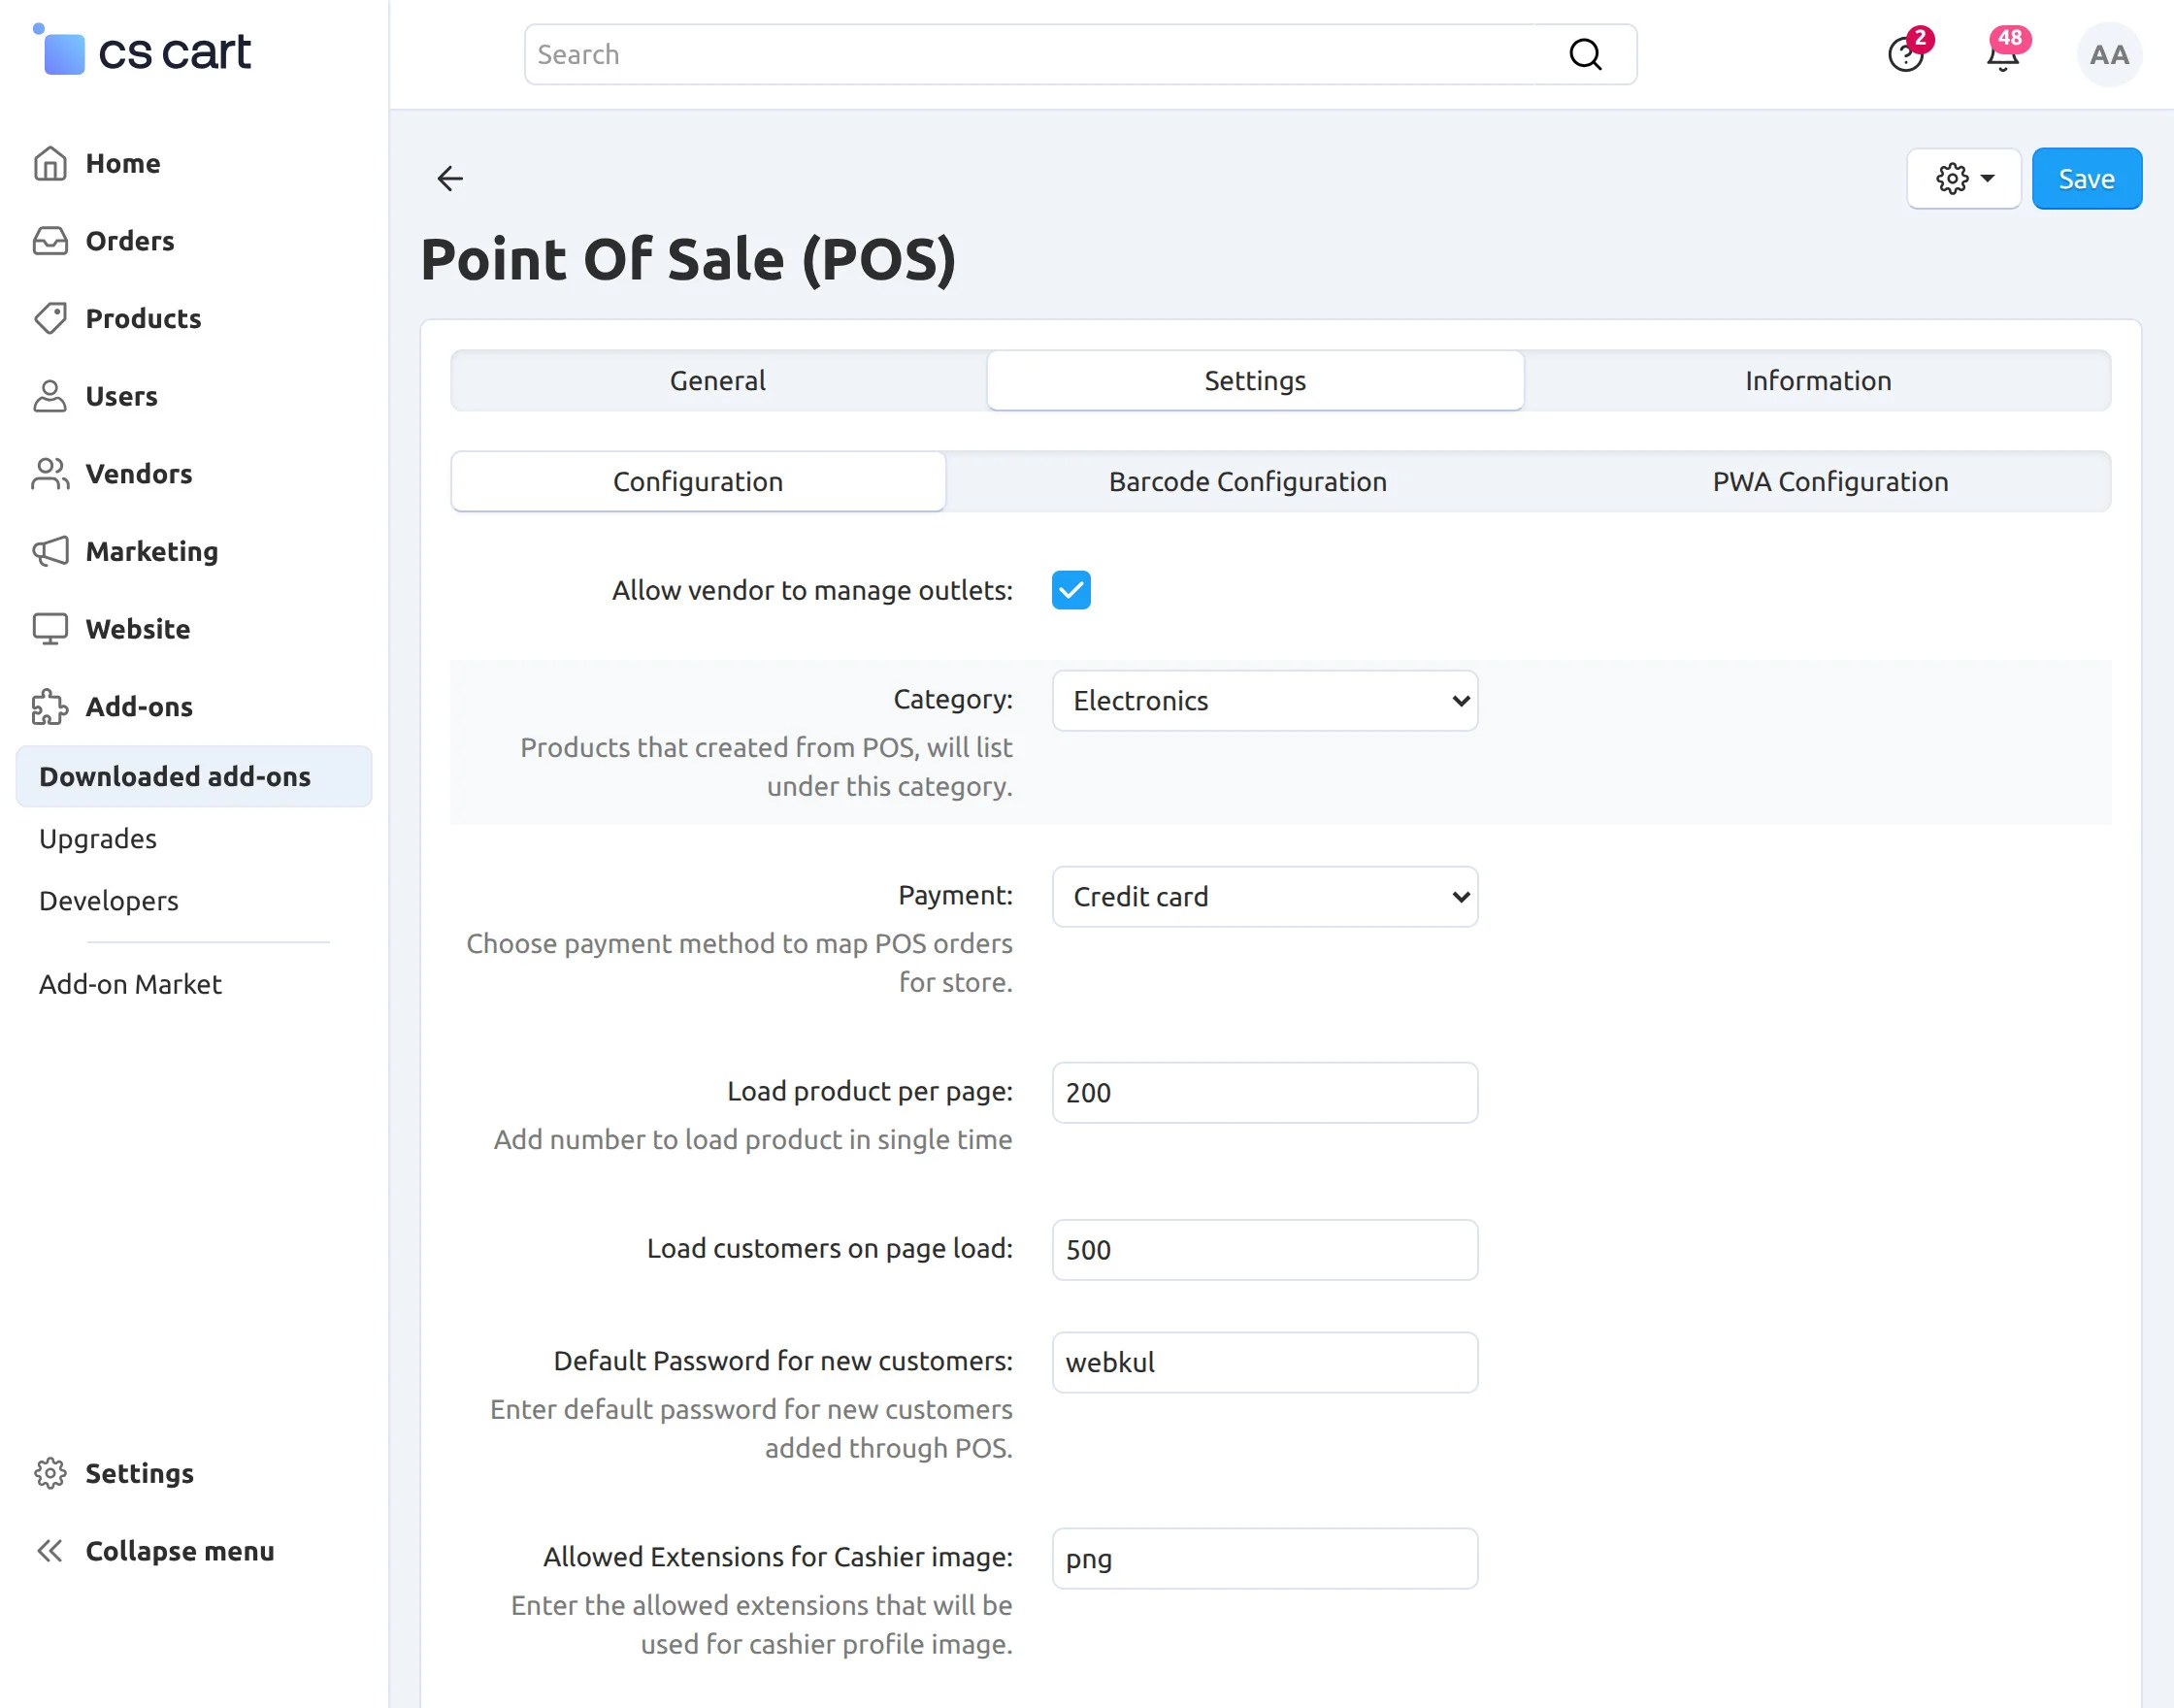Open the Add-on Market link
This screenshot has width=2174, height=1708.
(x=130, y=984)
